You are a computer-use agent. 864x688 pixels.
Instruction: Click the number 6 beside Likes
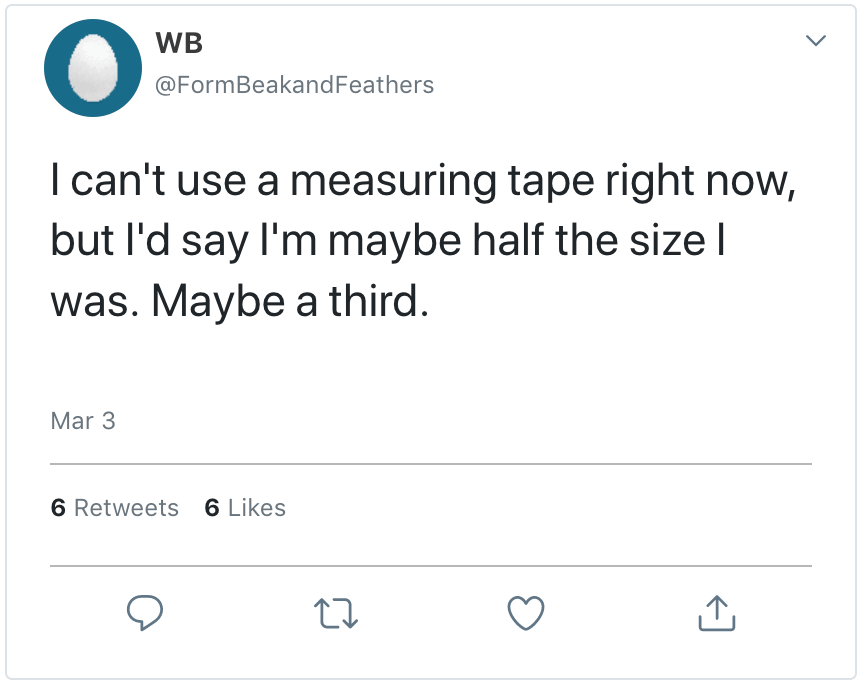[x=211, y=508]
